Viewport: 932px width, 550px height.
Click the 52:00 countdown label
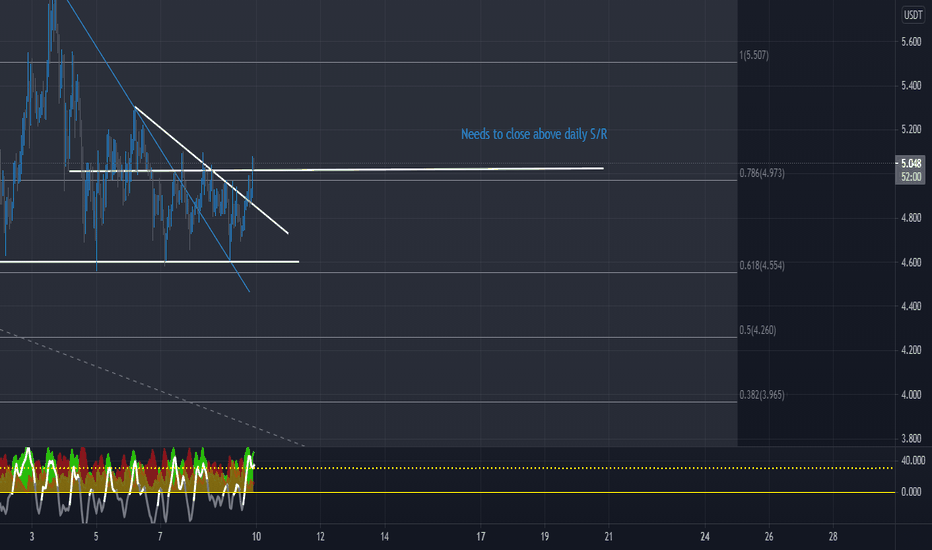click(x=911, y=177)
